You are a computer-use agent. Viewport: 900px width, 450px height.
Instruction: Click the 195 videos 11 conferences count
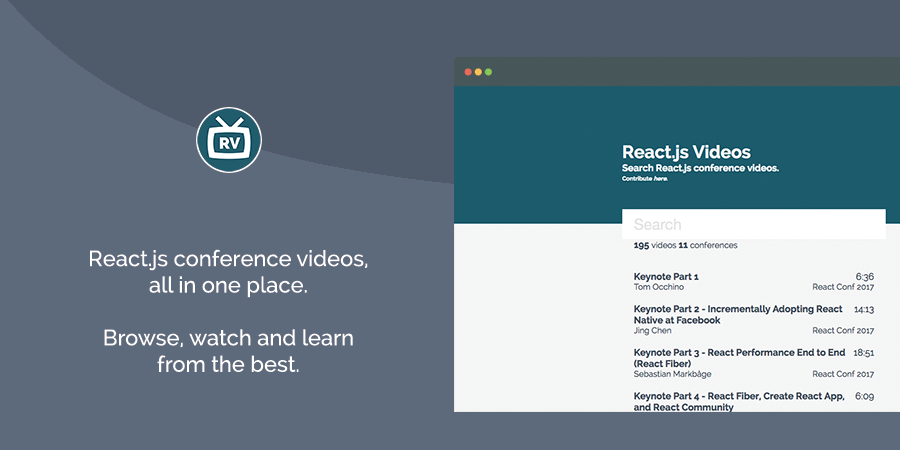click(x=685, y=246)
